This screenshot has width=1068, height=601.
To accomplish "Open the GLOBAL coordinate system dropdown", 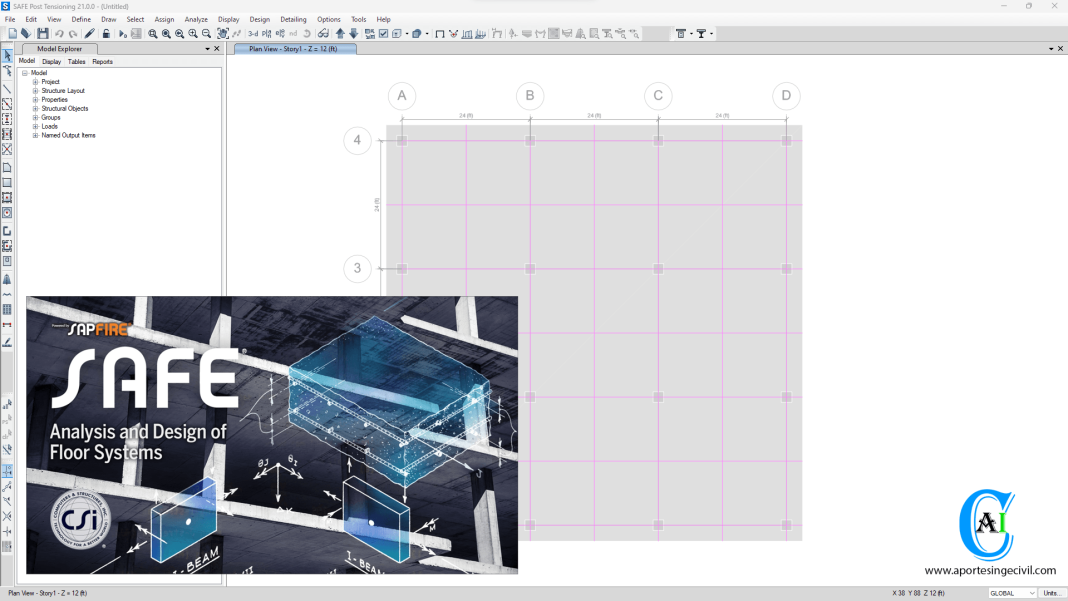I will (x=1012, y=593).
